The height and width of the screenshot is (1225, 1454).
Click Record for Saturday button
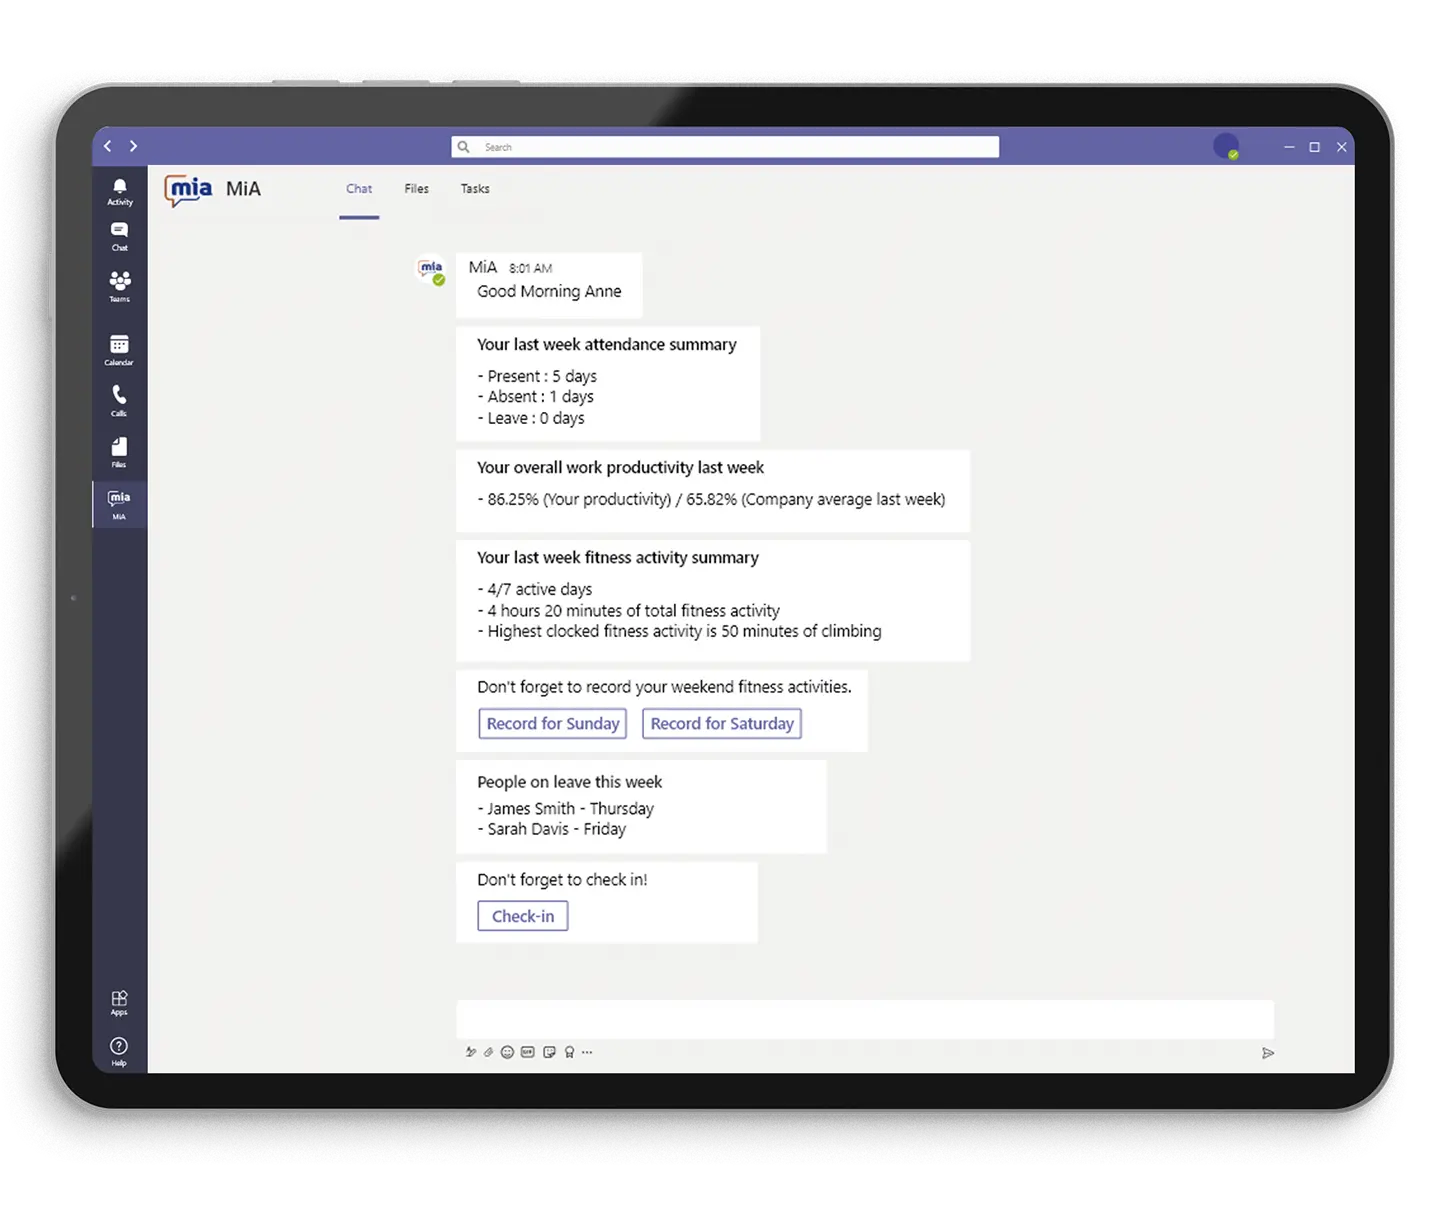(722, 723)
